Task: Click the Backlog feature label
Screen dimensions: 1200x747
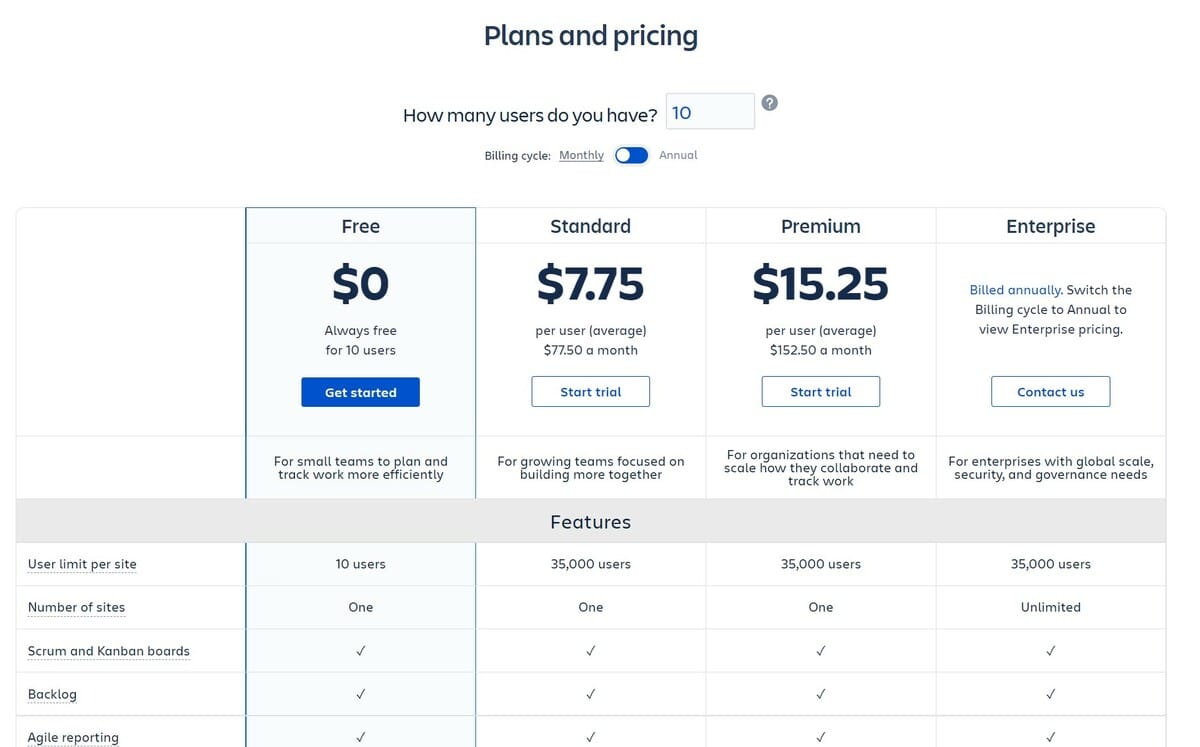Action: click(x=52, y=694)
